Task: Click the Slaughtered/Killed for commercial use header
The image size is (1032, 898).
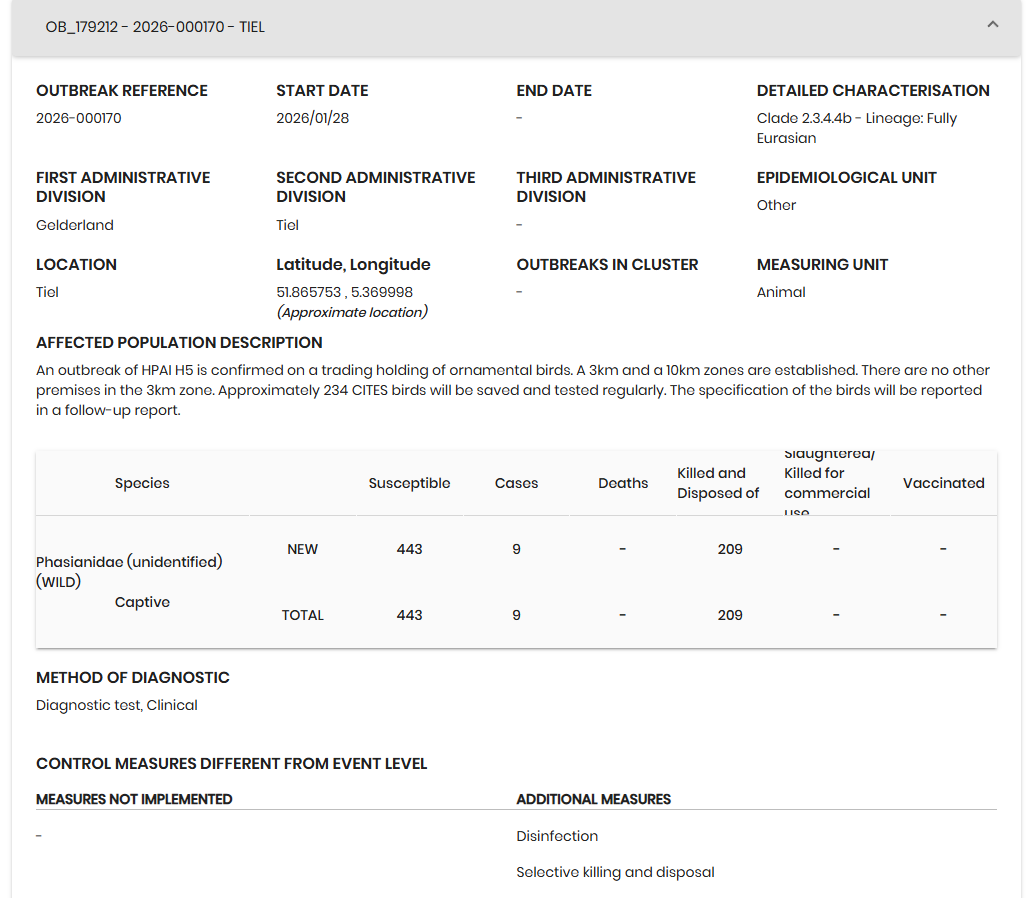Action: tap(827, 483)
